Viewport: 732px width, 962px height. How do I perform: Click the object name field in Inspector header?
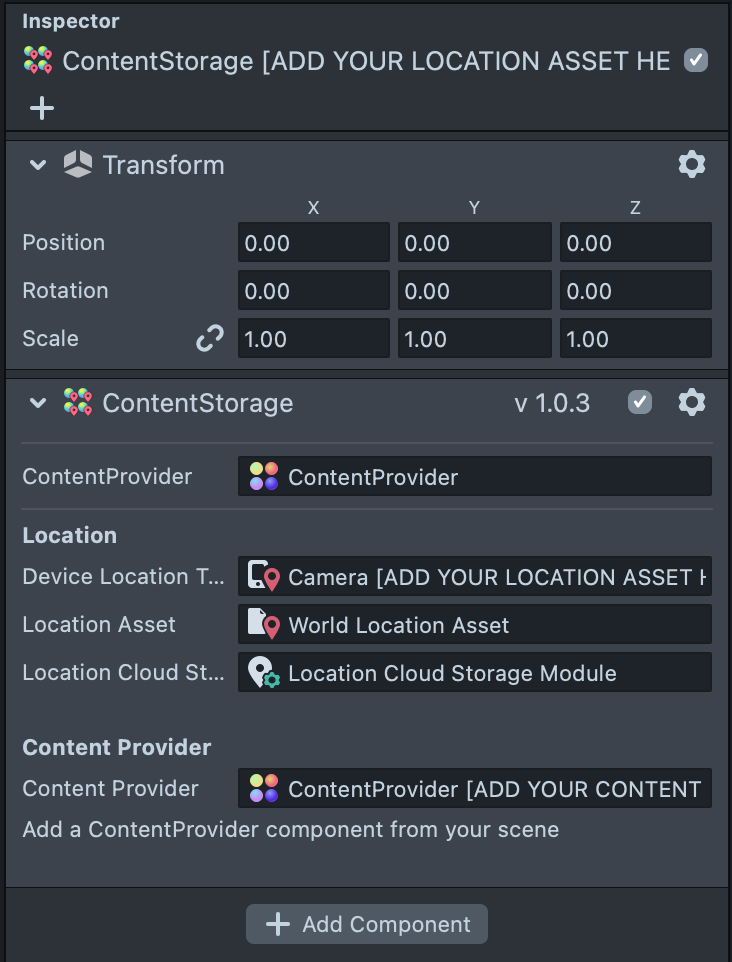(x=366, y=61)
